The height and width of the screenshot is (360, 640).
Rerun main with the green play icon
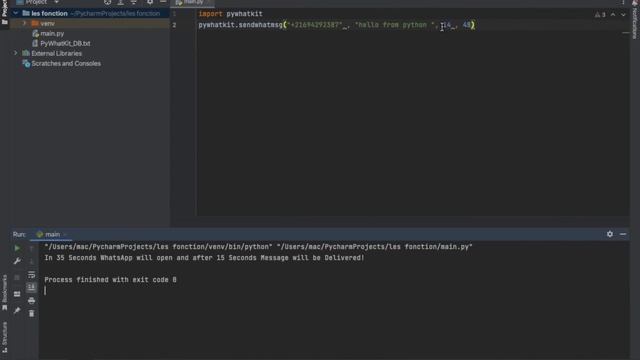(17, 248)
